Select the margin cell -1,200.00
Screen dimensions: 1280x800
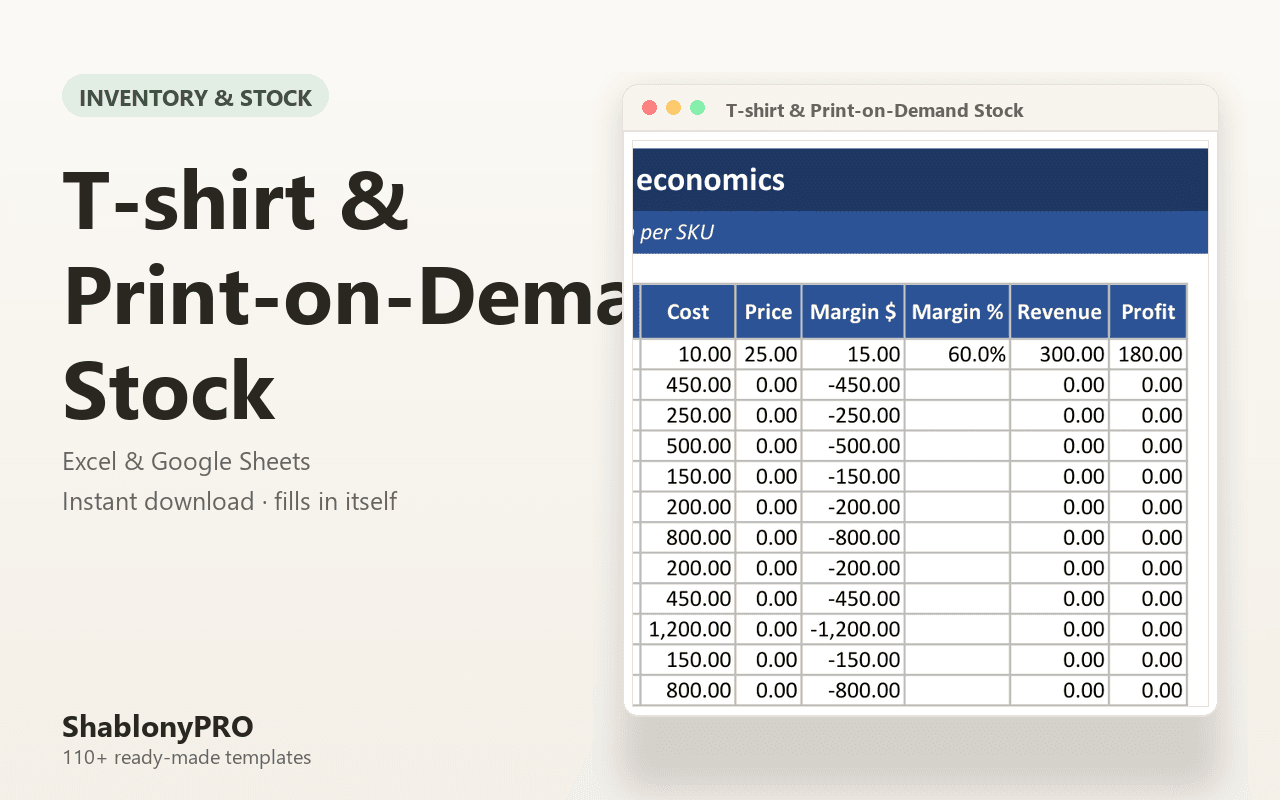(853, 629)
